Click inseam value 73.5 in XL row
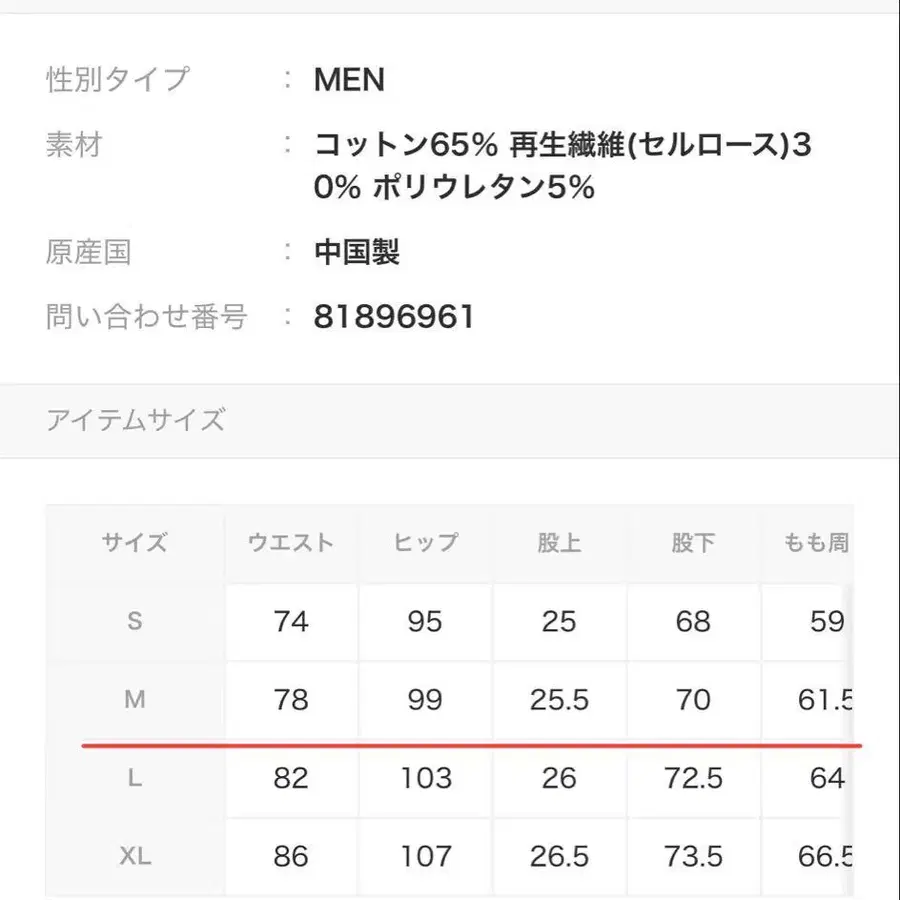 (x=693, y=856)
